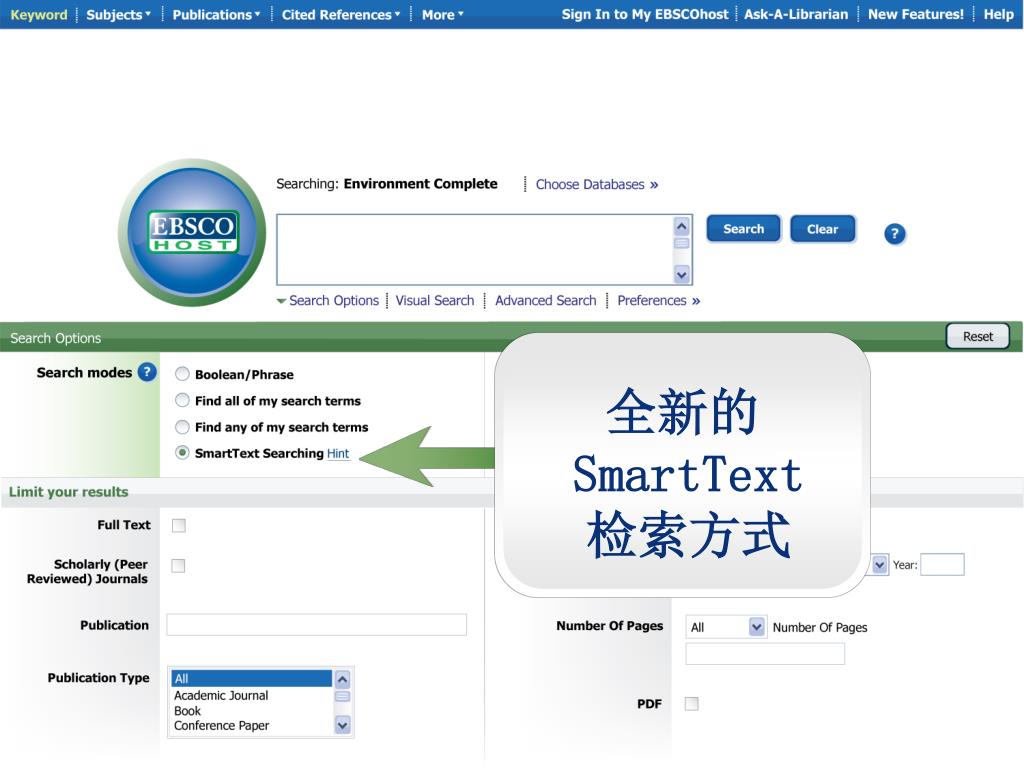The width and height of the screenshot is (1024, 768).
Task: Enable the Full Text limiter checkbox
Action: point(178,526)
